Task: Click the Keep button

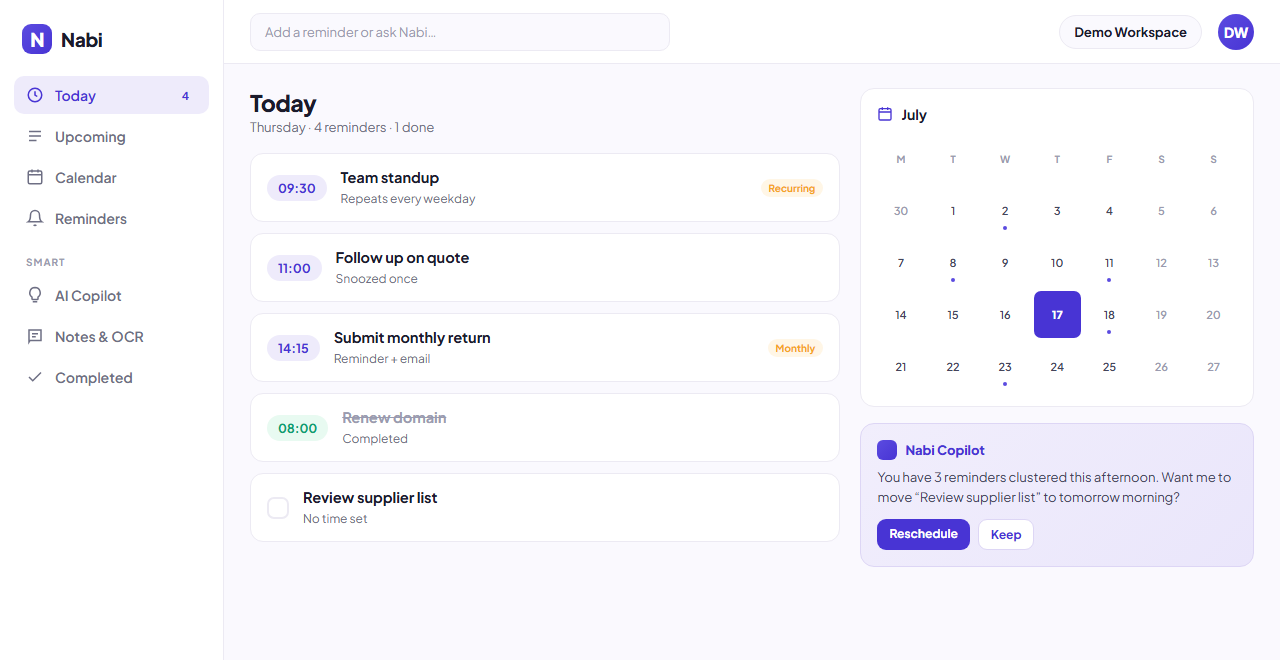Action: coord(1006,534)
